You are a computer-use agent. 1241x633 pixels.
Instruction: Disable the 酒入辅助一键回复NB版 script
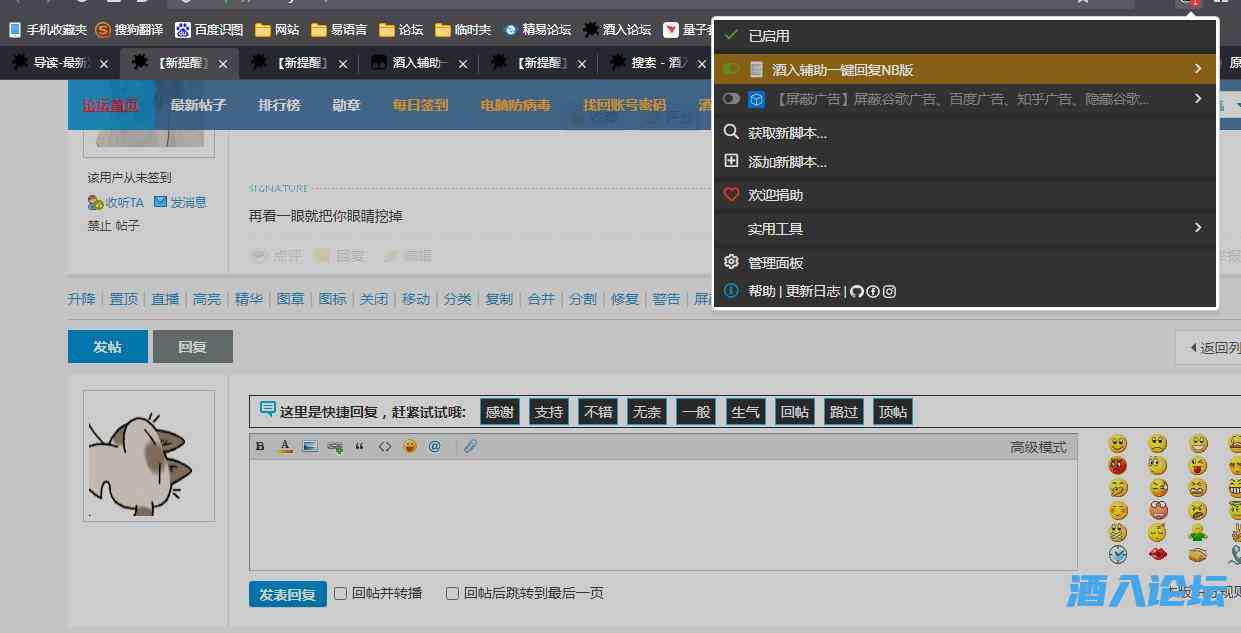(x=731, y=68)
